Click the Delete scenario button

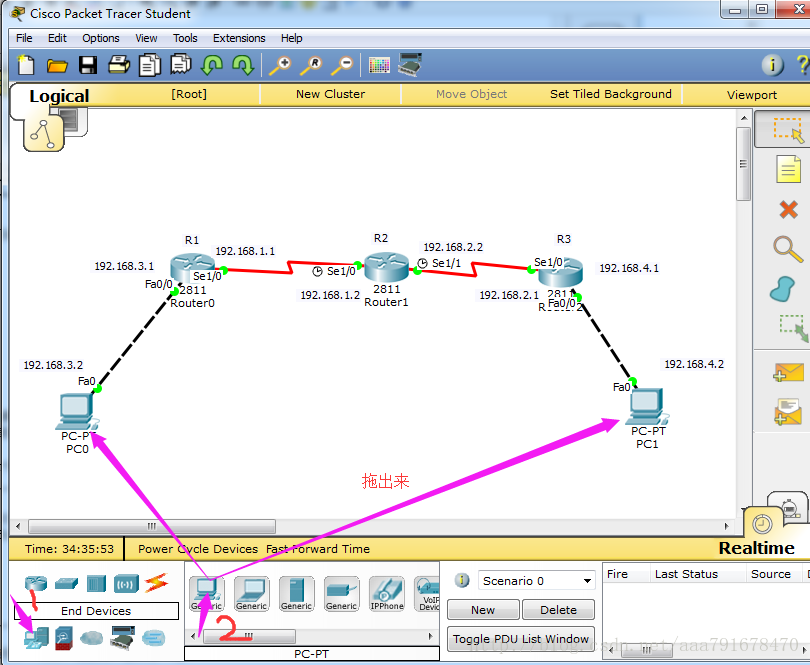[558, 610]
